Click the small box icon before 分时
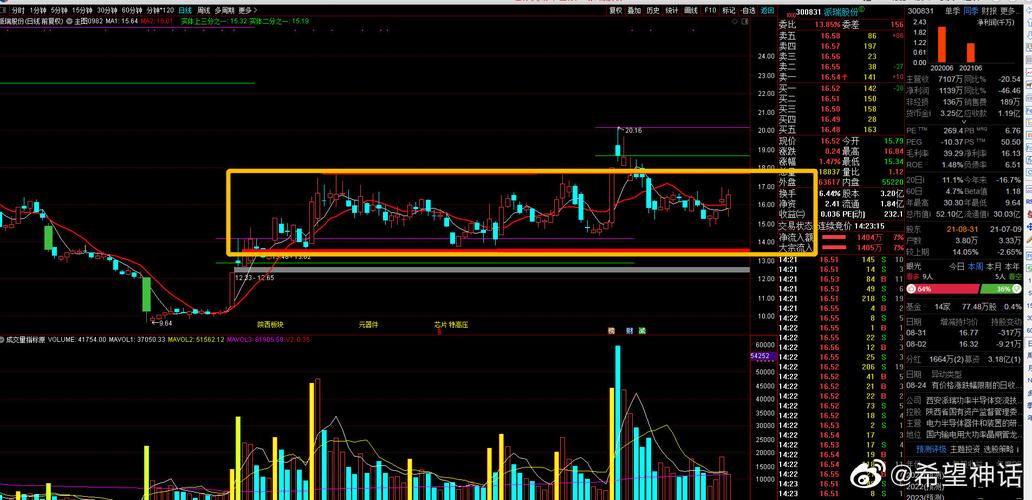Image resolution: width=1032 pixels, height=500 pixels. (5, 11)
